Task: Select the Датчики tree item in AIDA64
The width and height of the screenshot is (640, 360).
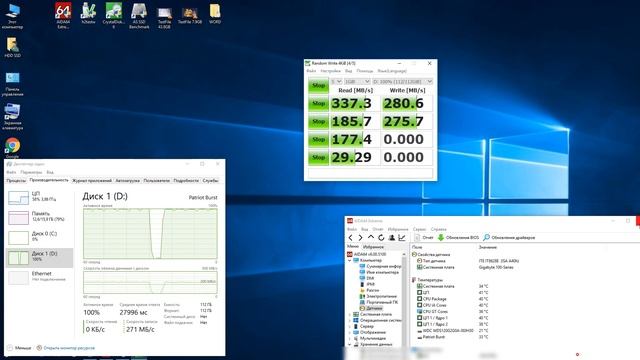Action: [x=371, y=308]
